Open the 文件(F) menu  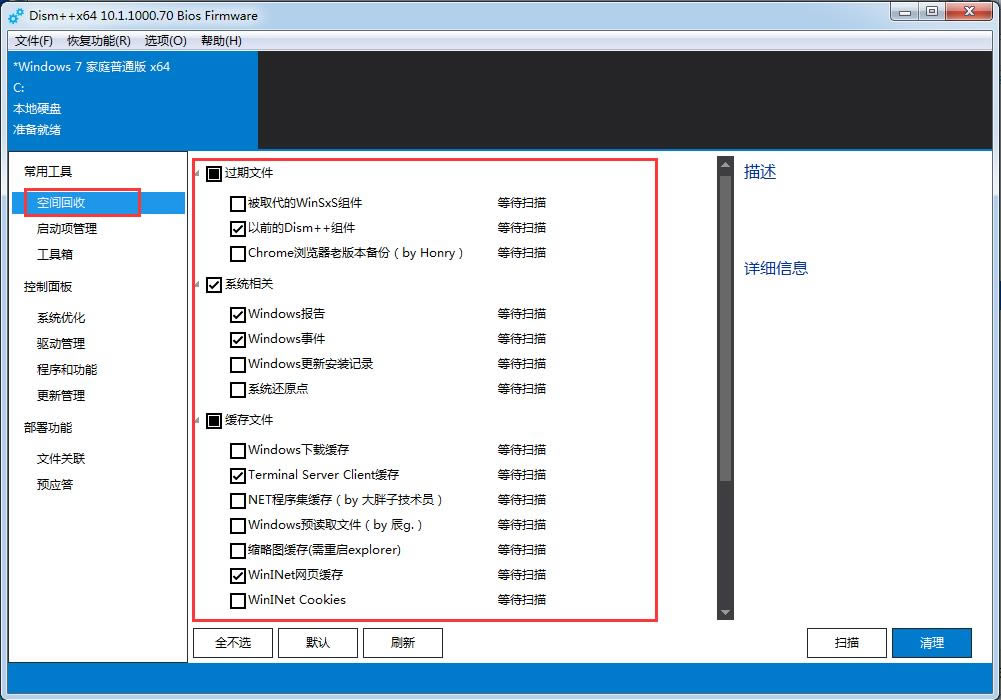tap(34, 41)
